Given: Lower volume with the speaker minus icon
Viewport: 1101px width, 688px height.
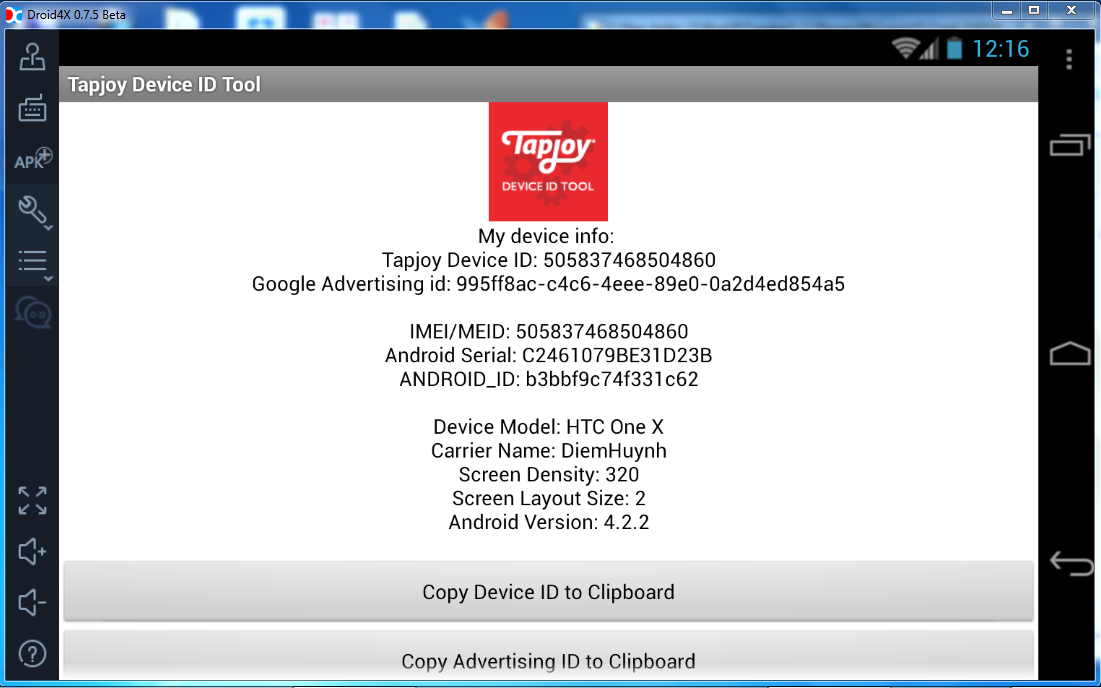Looking at the screenshot, I should click(x=32, y=602).
